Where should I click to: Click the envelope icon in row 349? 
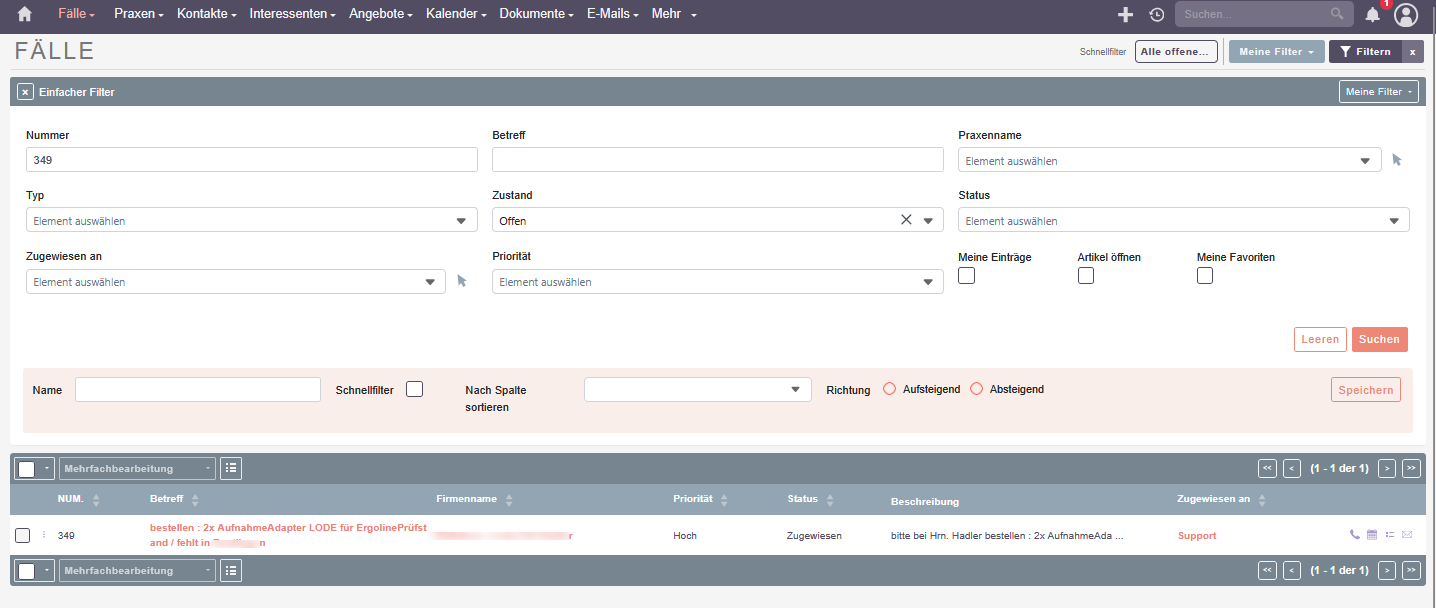pos(1407,535)
